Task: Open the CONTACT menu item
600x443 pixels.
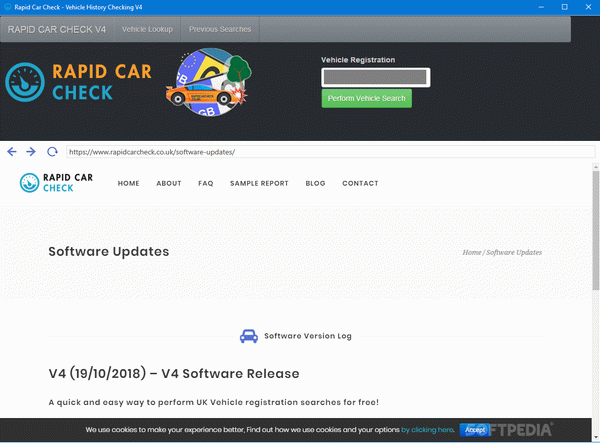Action: pos(360,183)
